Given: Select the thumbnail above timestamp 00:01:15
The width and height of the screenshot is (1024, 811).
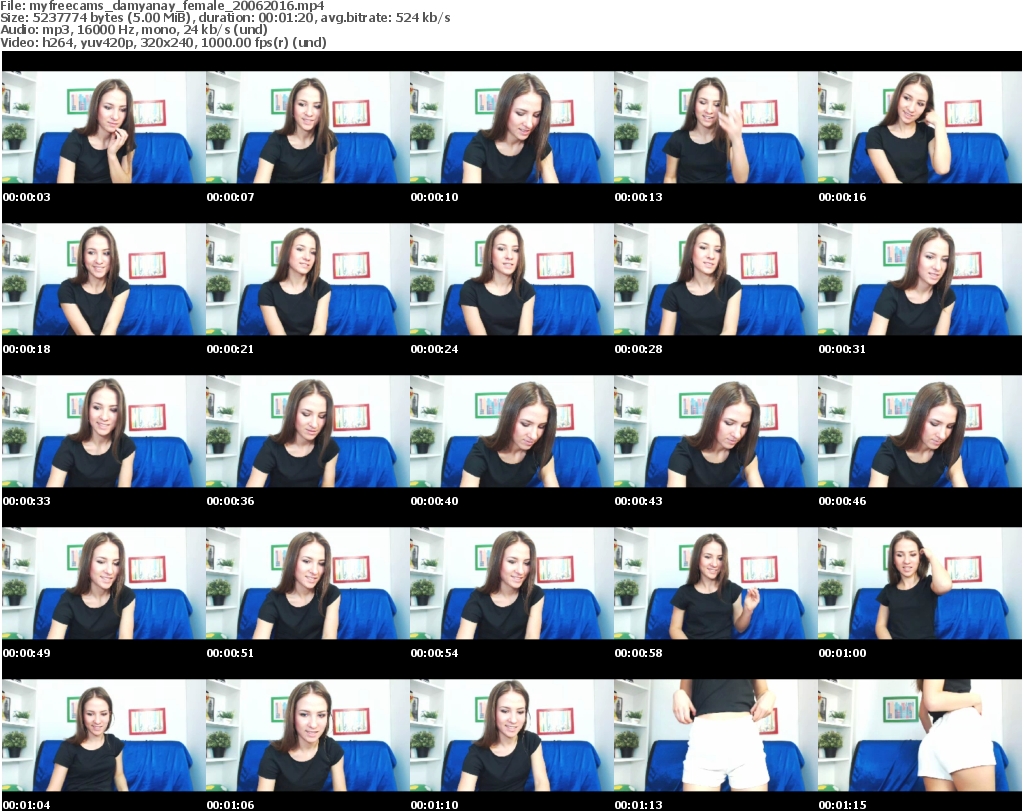Looking at the screenshot, I should (920, 736).
